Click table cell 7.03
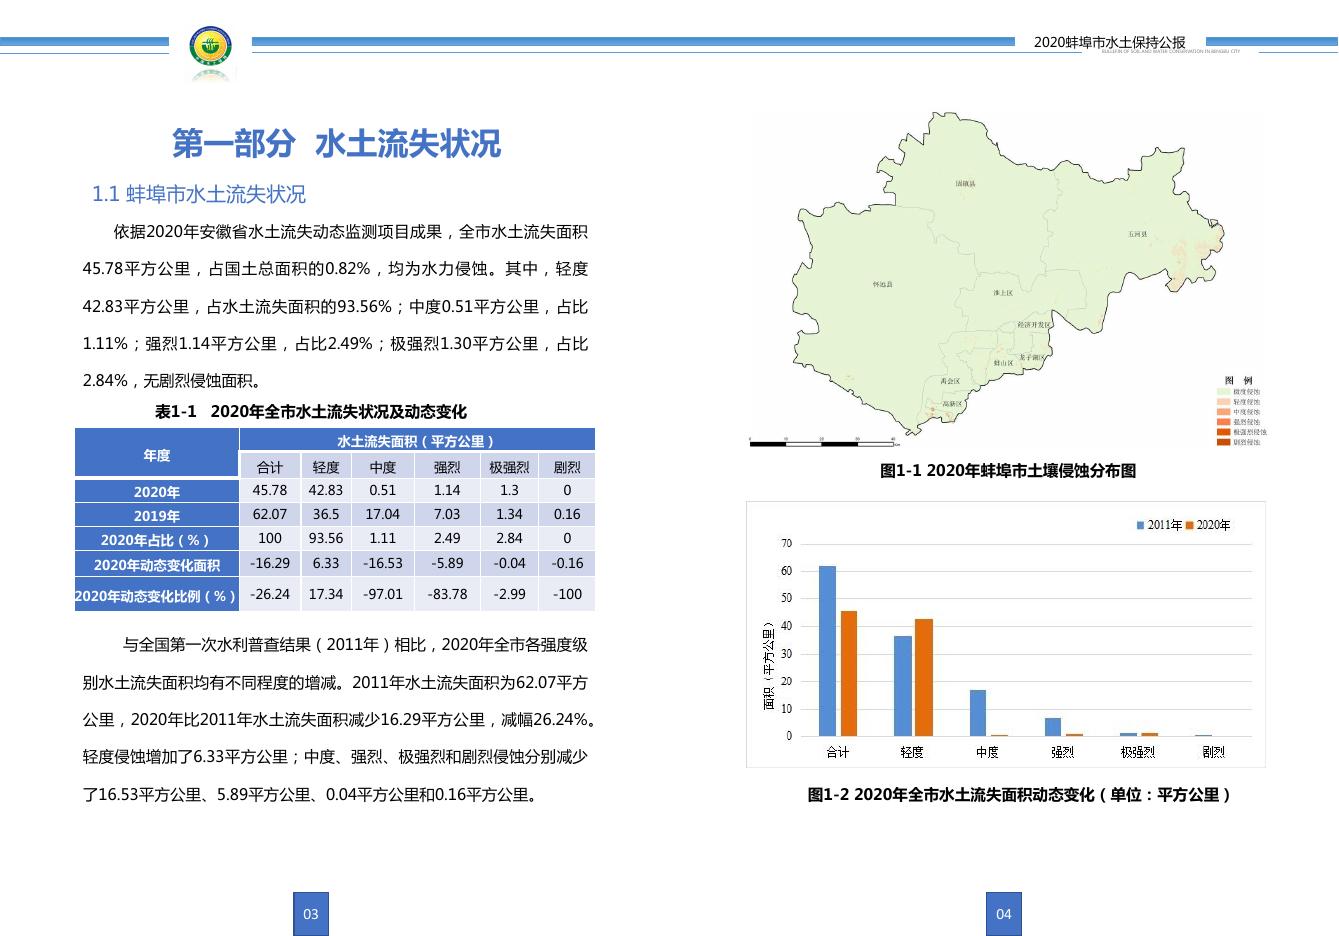Image resolution: width=1339 pixels, height=936 pixels. click(x=447, y=514)
